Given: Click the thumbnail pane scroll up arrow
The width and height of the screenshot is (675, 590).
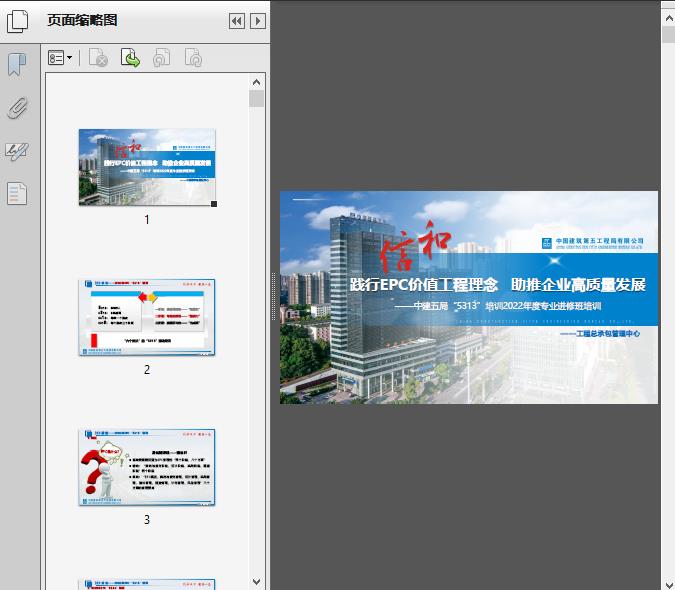Looking at the screenshot, I should 257,82.
